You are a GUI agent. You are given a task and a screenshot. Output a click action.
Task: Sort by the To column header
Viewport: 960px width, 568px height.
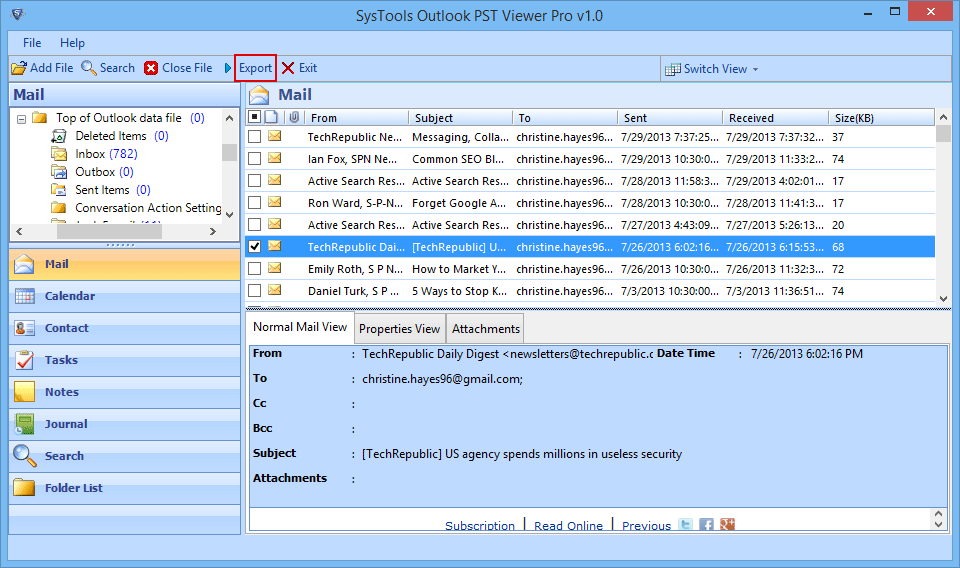click(x=564, y=118)
